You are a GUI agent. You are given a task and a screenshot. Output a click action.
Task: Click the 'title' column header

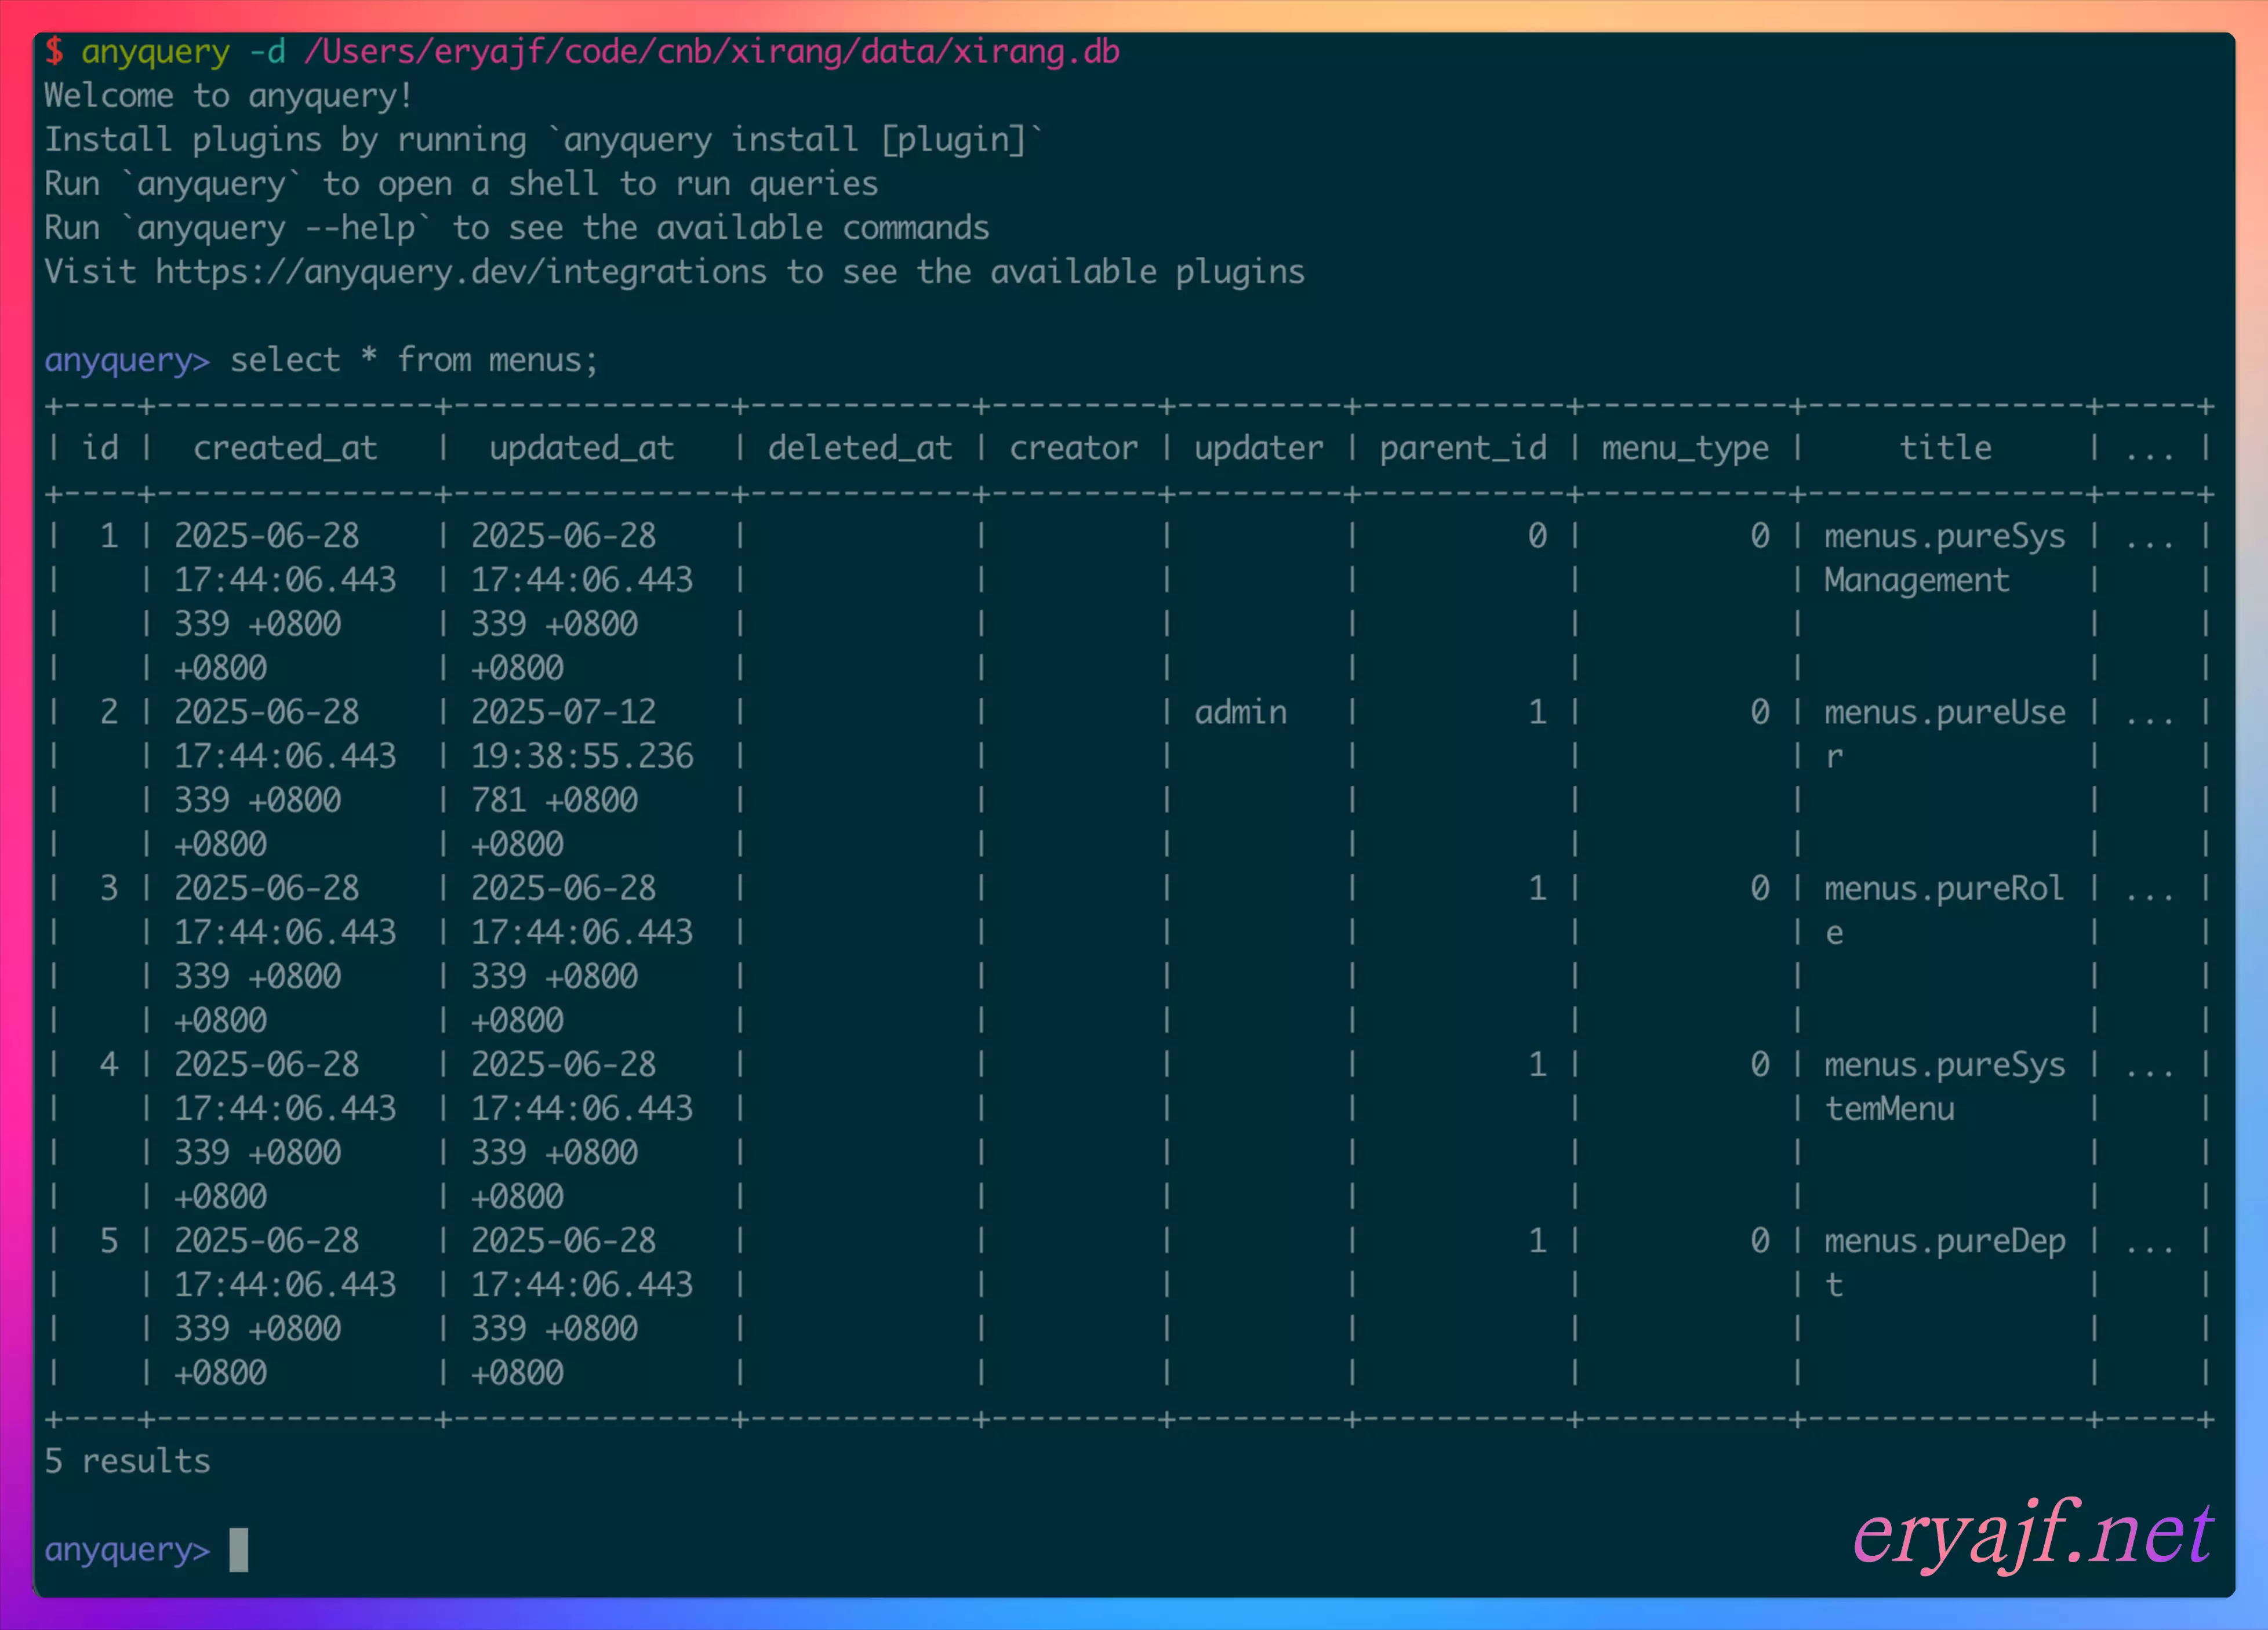pos(1945,448)
